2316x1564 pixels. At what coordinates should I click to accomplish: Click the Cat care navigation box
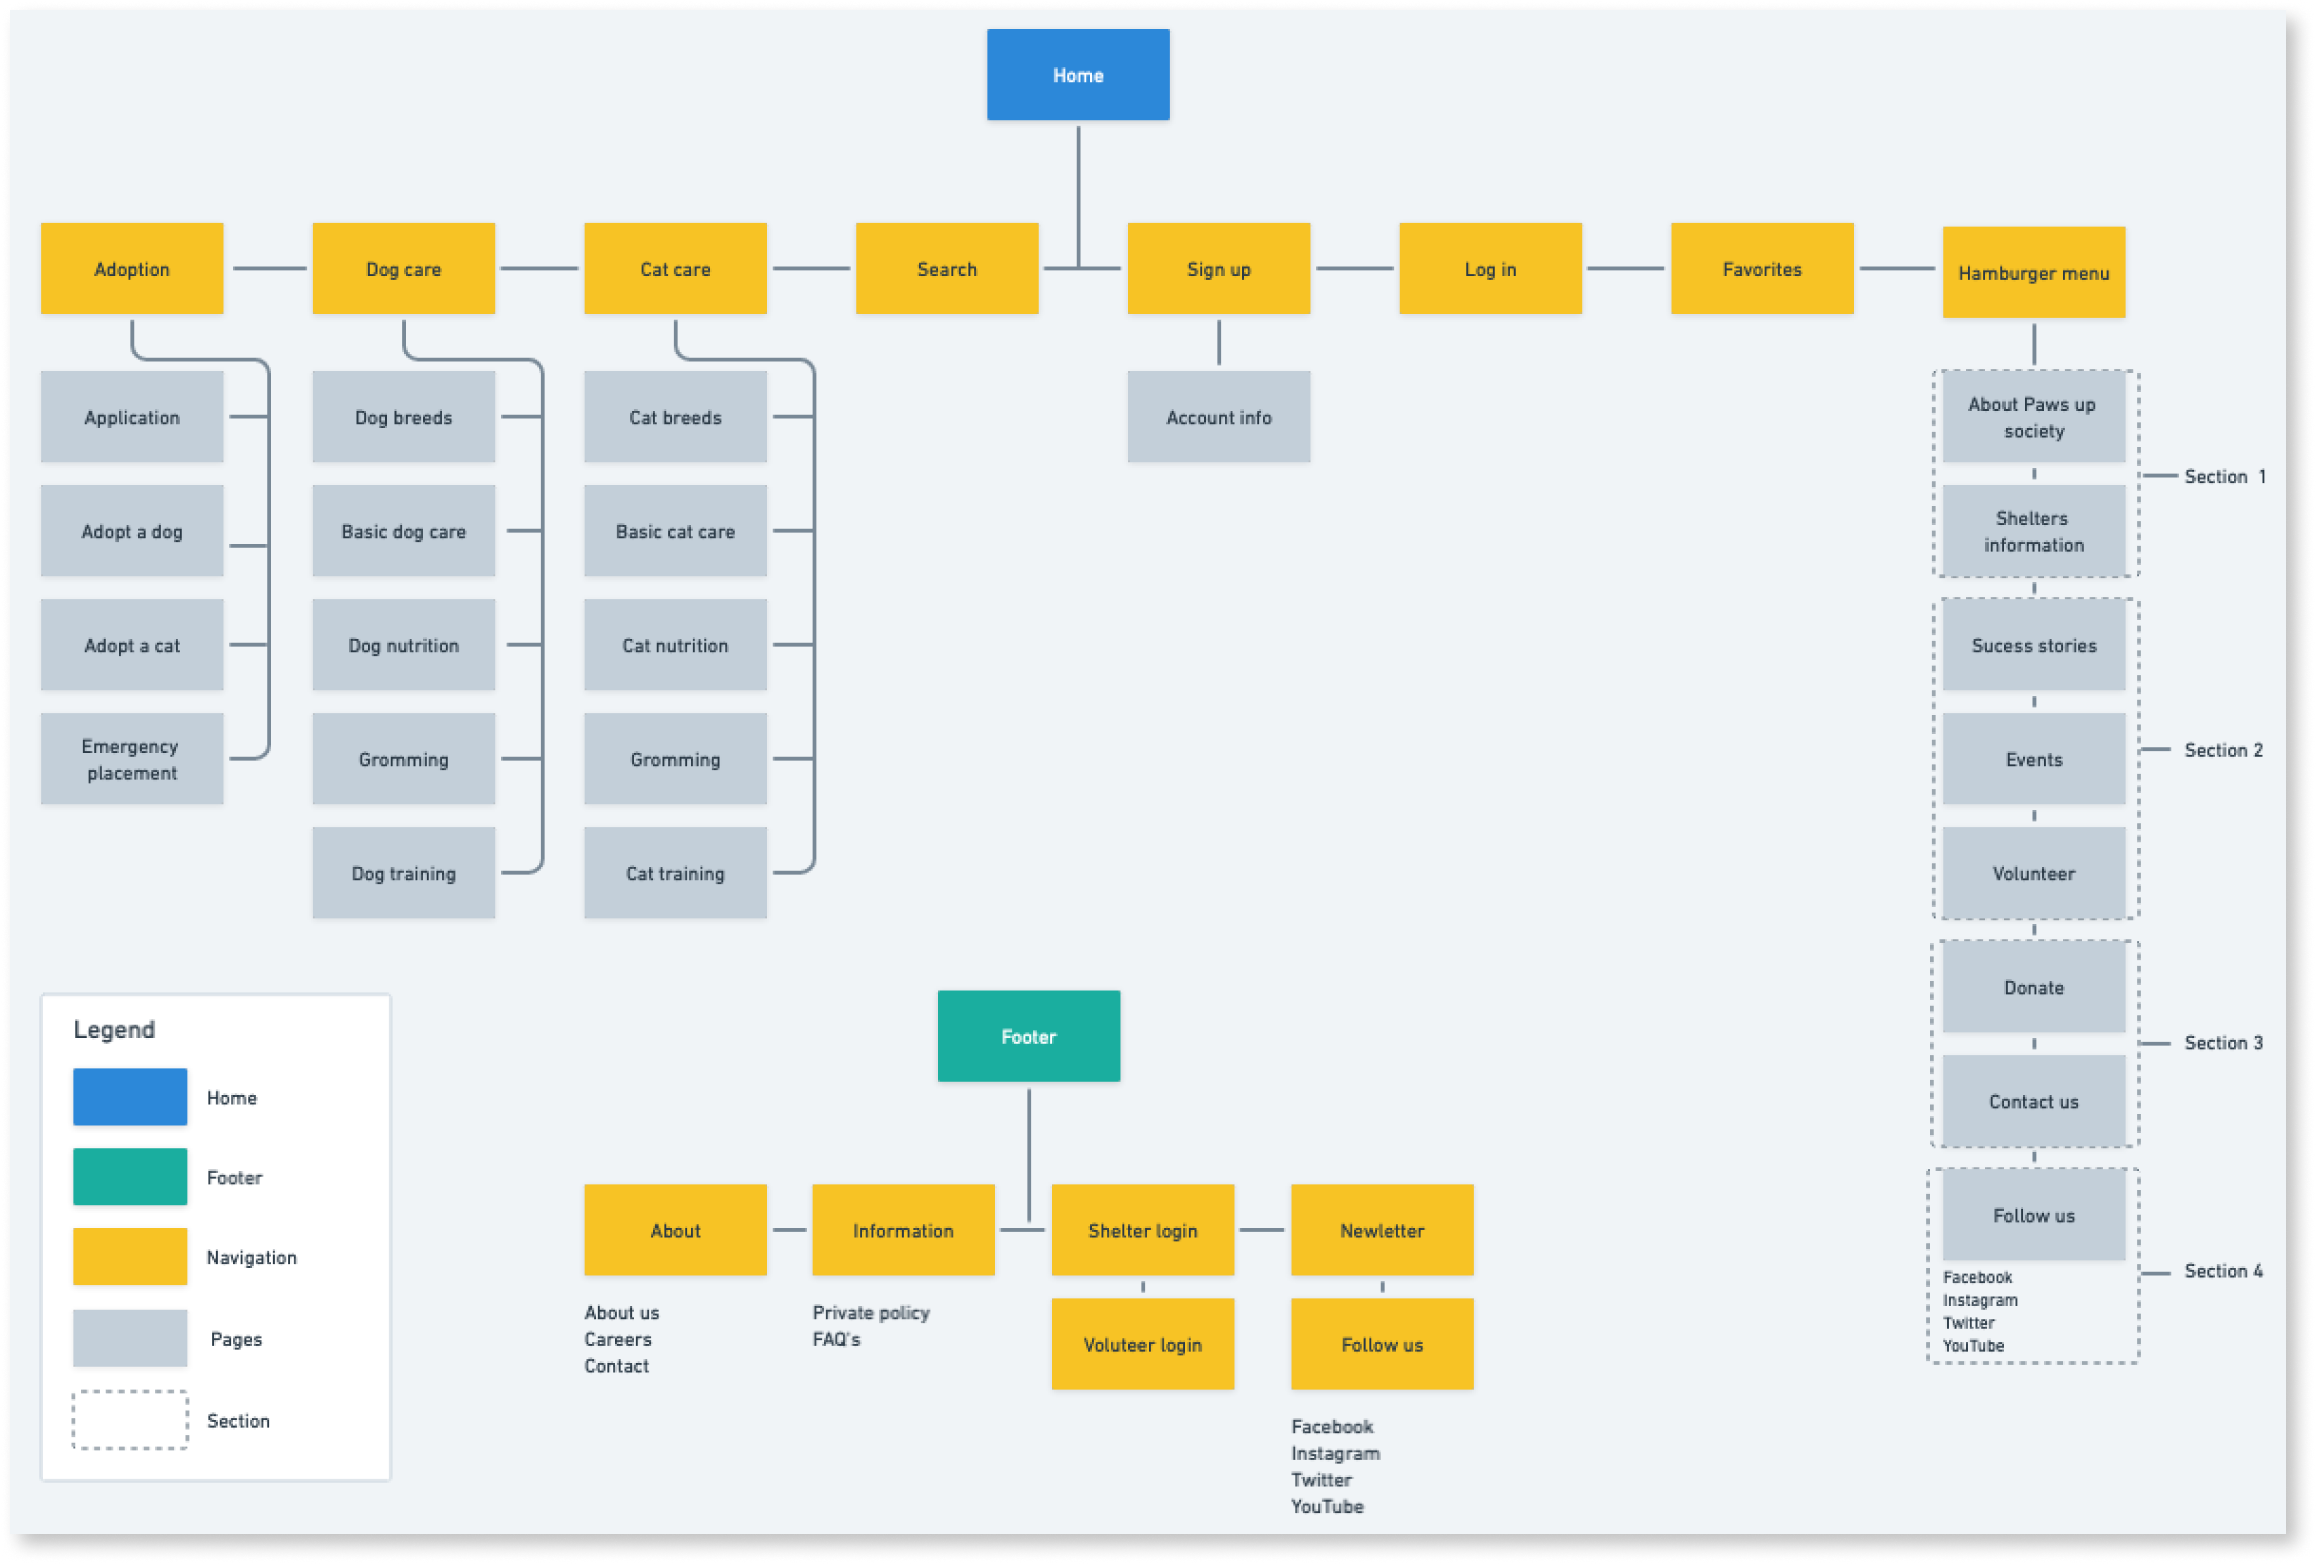(674, 268)
